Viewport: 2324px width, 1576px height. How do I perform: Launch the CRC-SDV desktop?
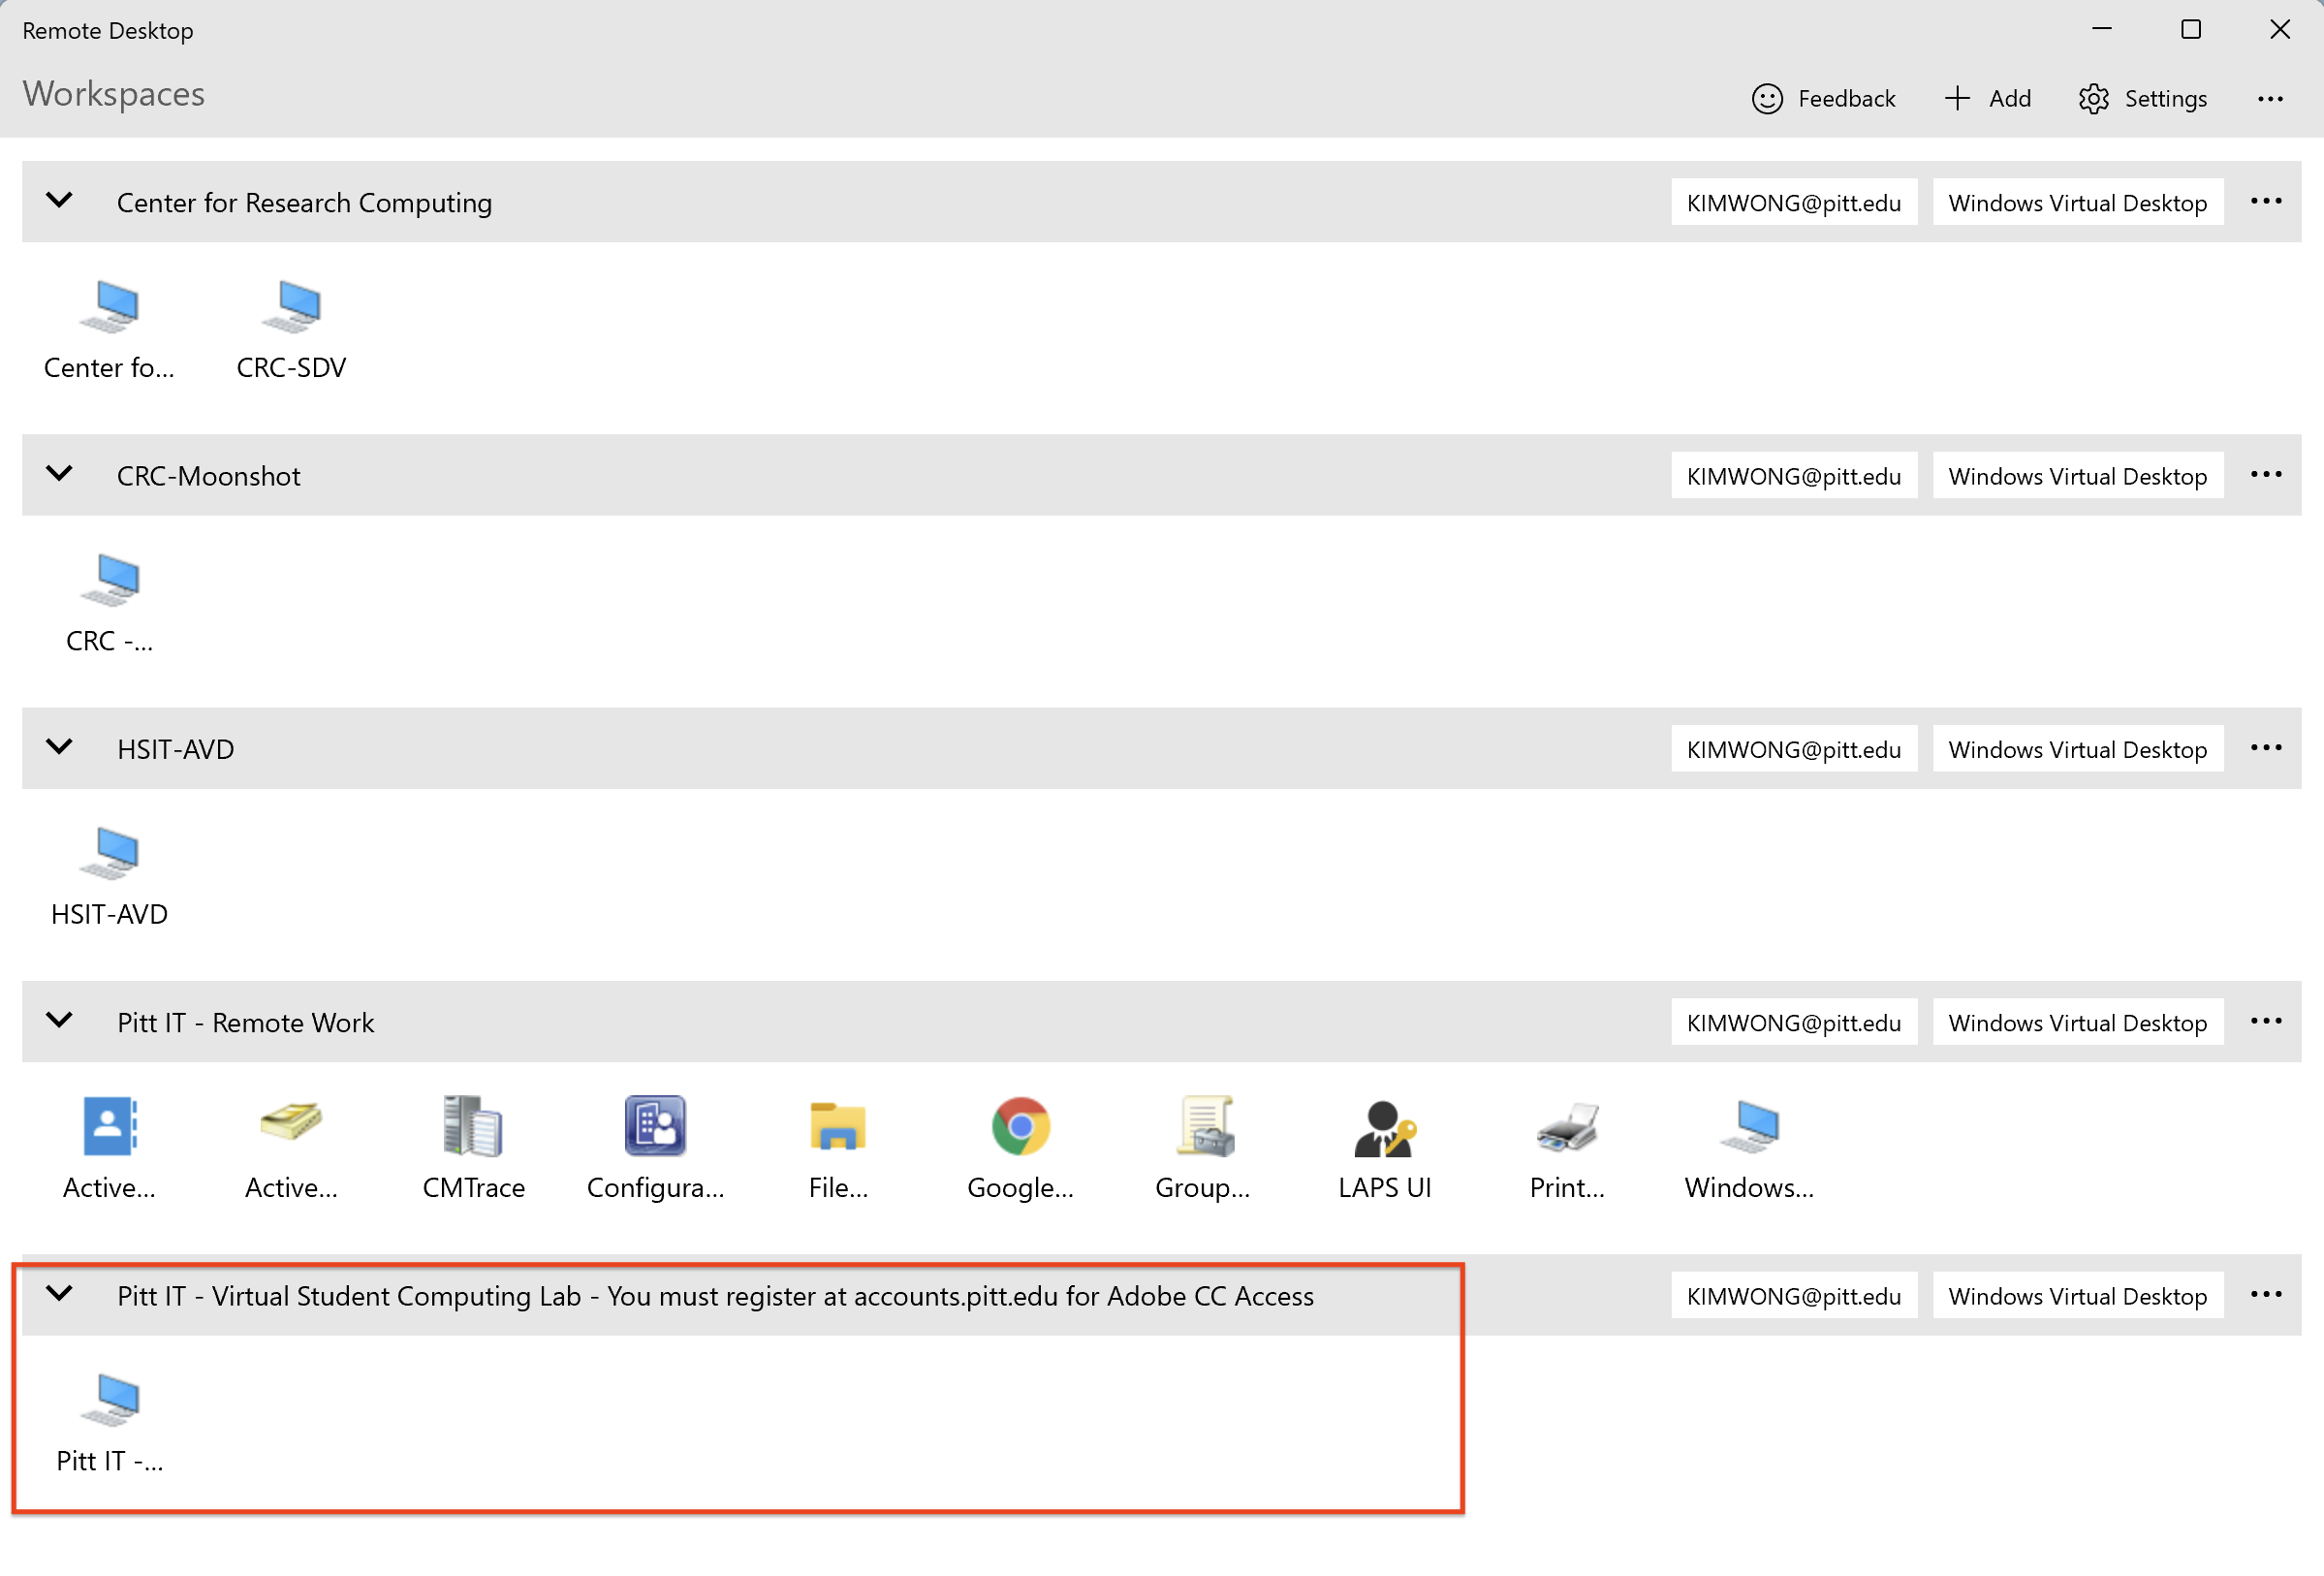click(291, 330)
